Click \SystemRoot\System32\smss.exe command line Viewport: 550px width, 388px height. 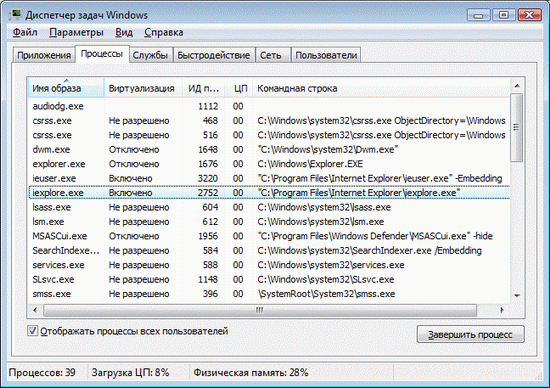tap(327, 294)
